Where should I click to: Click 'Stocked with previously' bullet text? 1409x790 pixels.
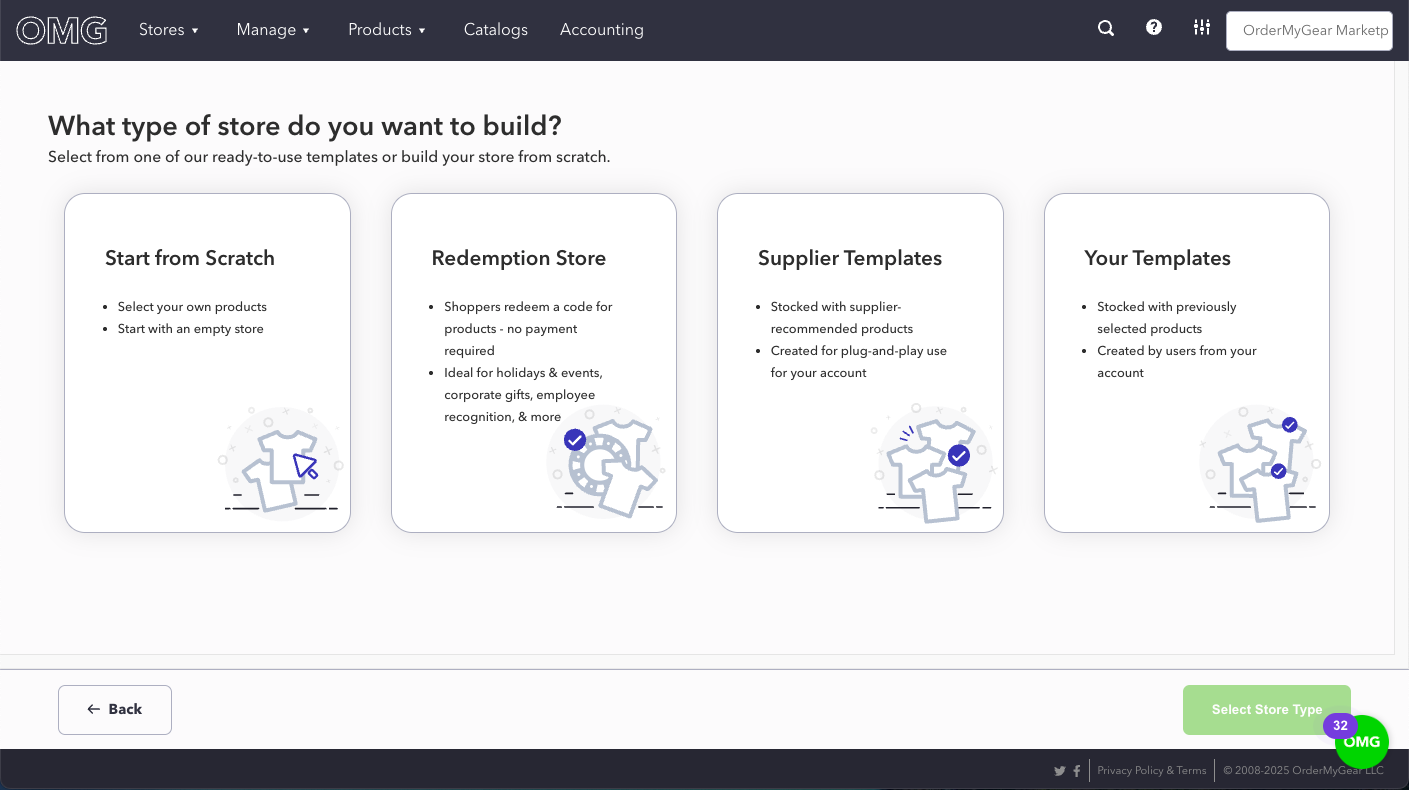click(1167, 307)
